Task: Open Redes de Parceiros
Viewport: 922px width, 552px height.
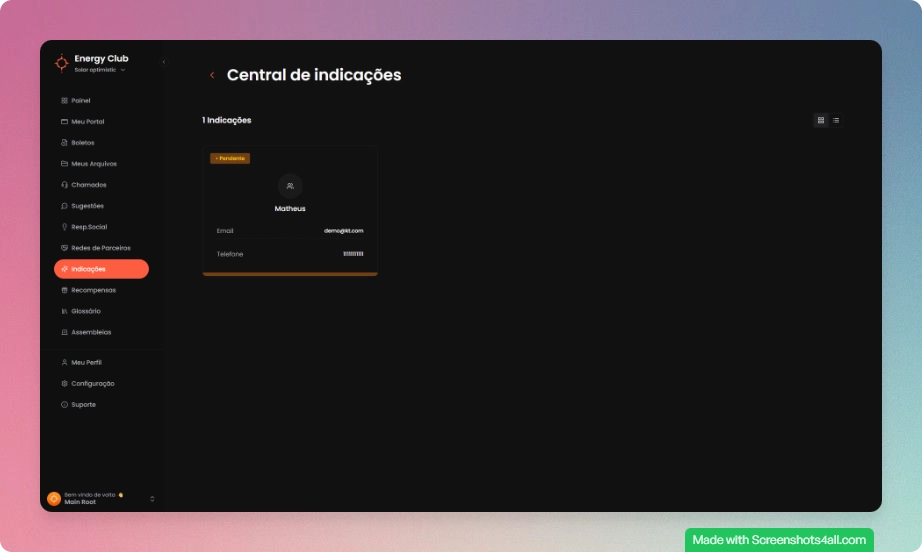Action: tap(101, 248)
